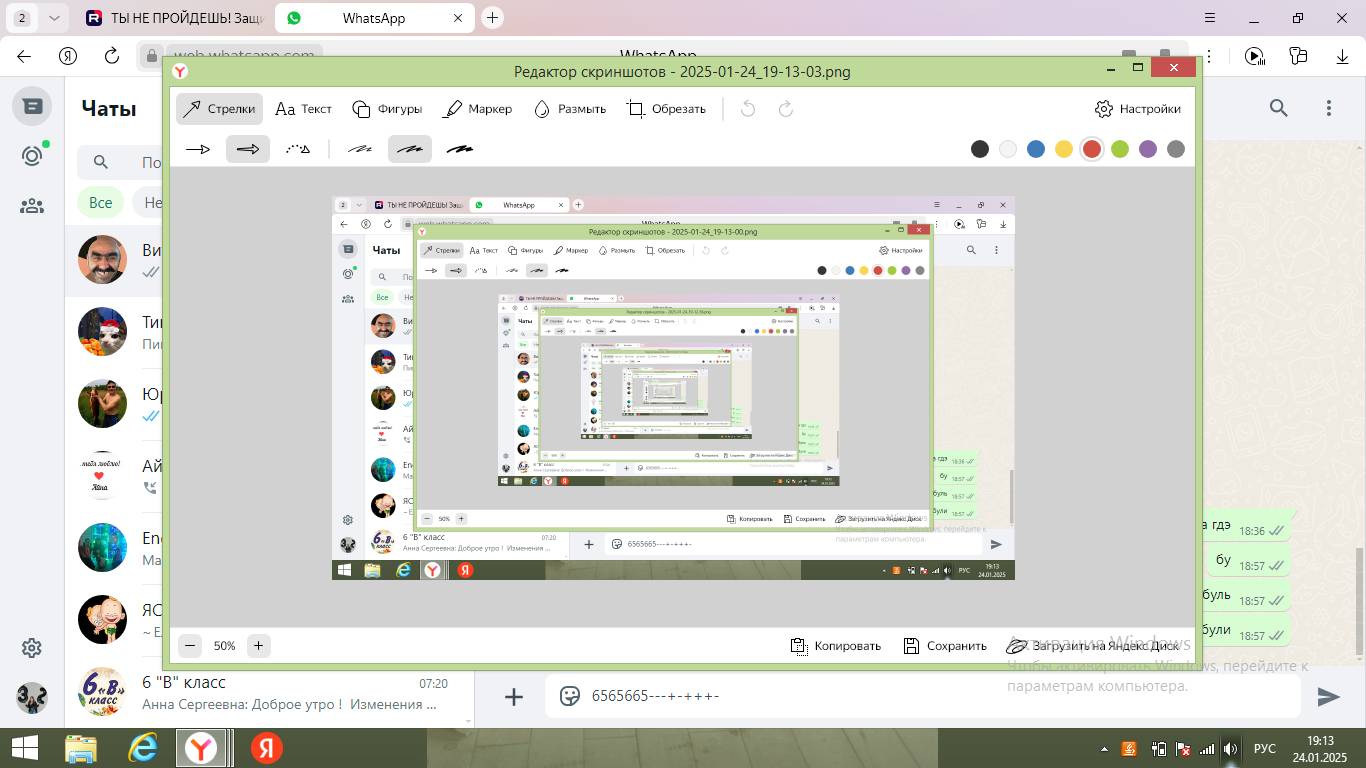Open second Yandex icon on taskbar

pyautogui.click(x=266, y=748)
